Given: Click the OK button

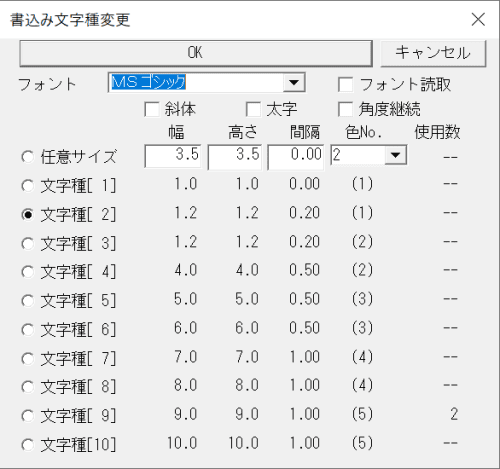Looking at the screenshot, I should point(196,53).
